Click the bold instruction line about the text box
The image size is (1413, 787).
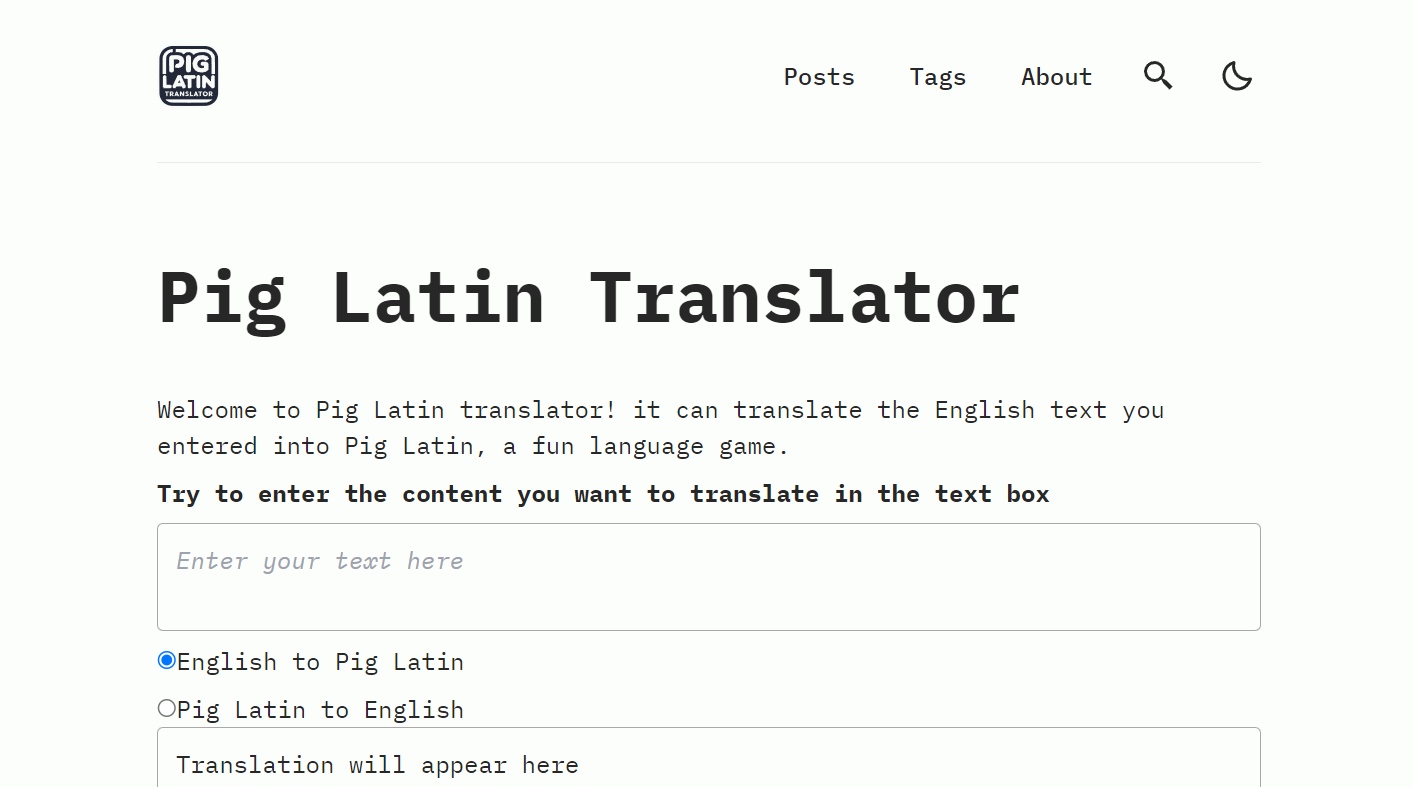[603, 493]
